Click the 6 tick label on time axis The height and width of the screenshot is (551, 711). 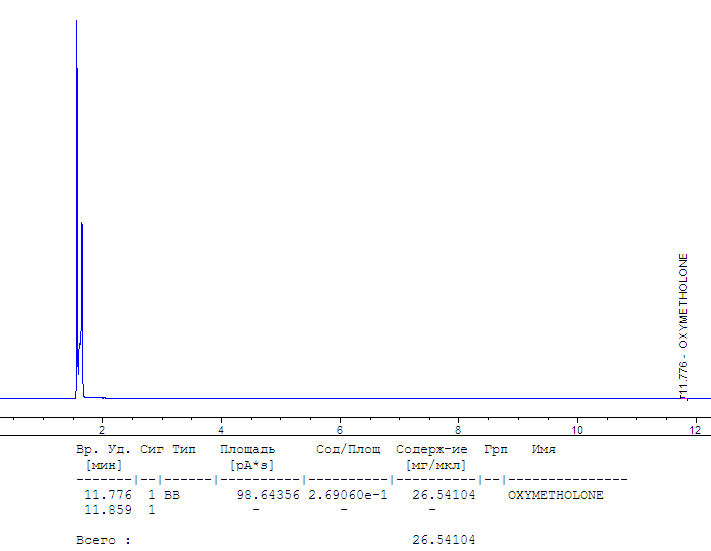point(339,429)
